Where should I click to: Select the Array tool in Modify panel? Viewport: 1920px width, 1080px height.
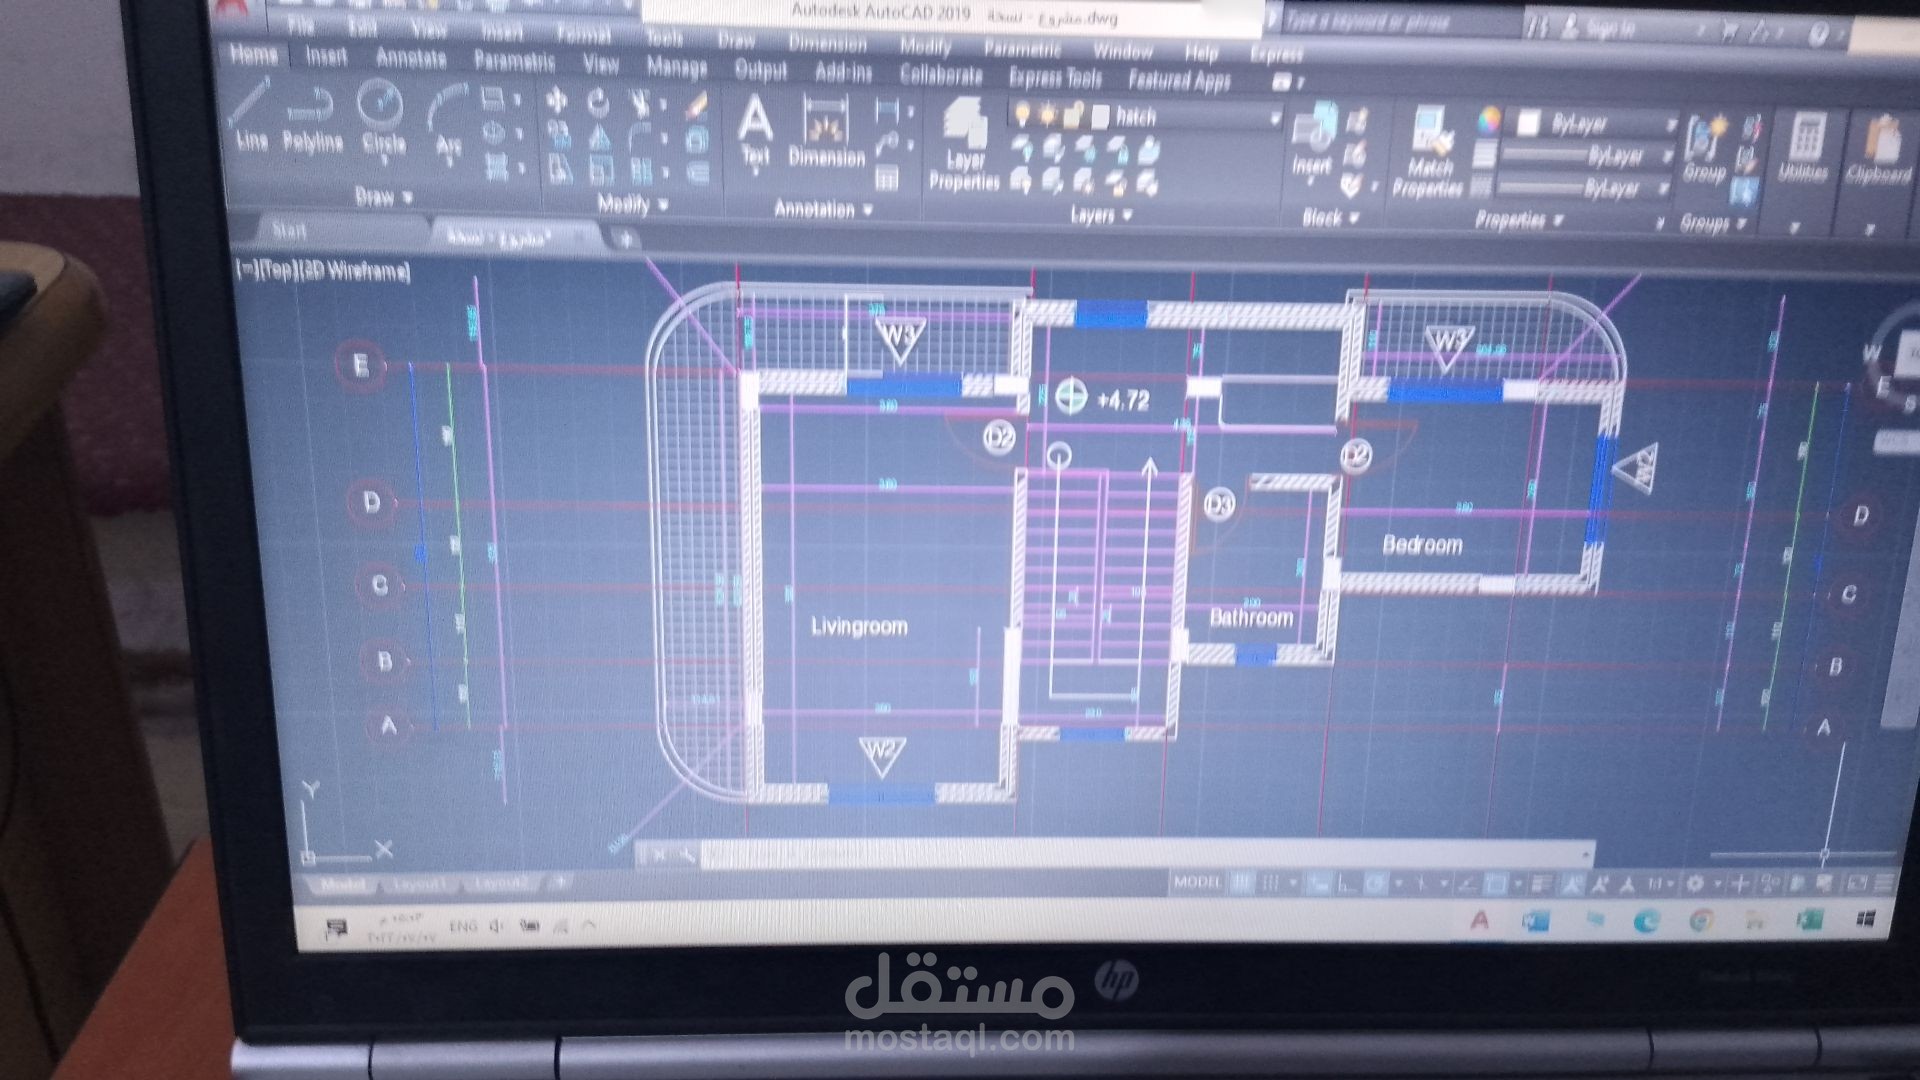641,172
